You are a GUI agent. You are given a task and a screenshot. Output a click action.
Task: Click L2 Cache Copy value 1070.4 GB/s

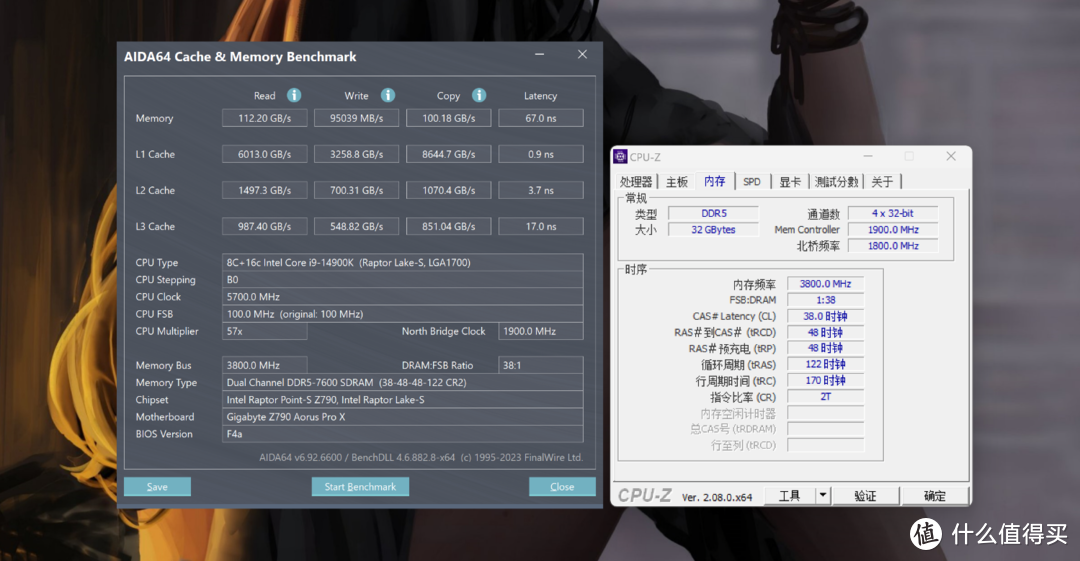(x=448, y=190)
